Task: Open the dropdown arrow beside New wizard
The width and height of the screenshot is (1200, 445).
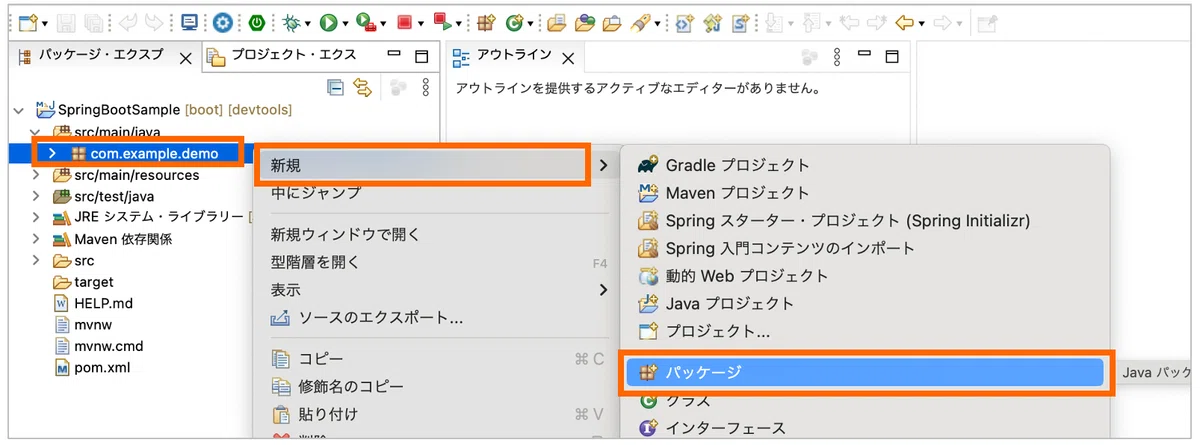Action: [x=47, y=22]
